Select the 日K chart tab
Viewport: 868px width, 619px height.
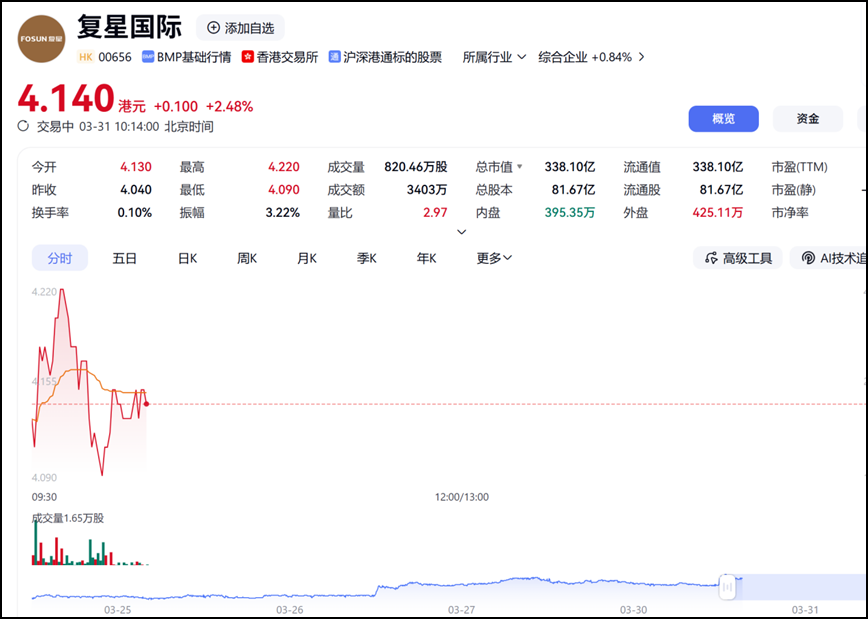pos(188,258)
